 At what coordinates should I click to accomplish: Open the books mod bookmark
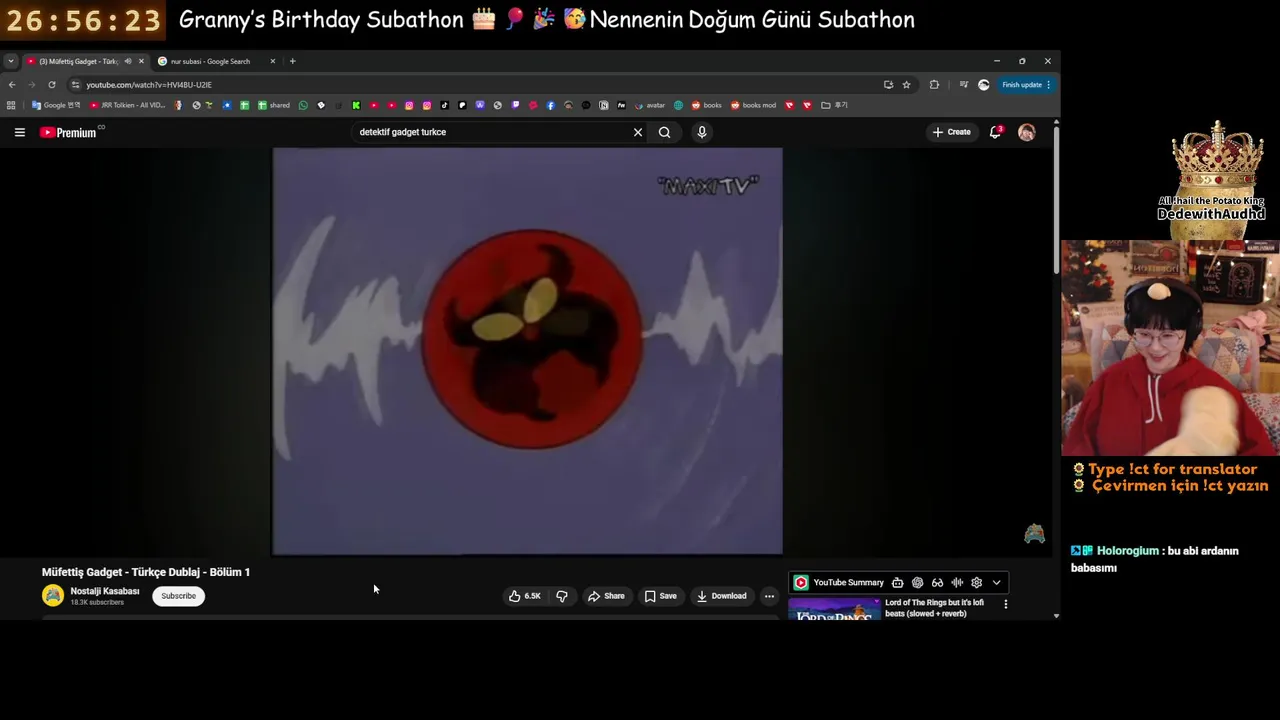point(753,105)
